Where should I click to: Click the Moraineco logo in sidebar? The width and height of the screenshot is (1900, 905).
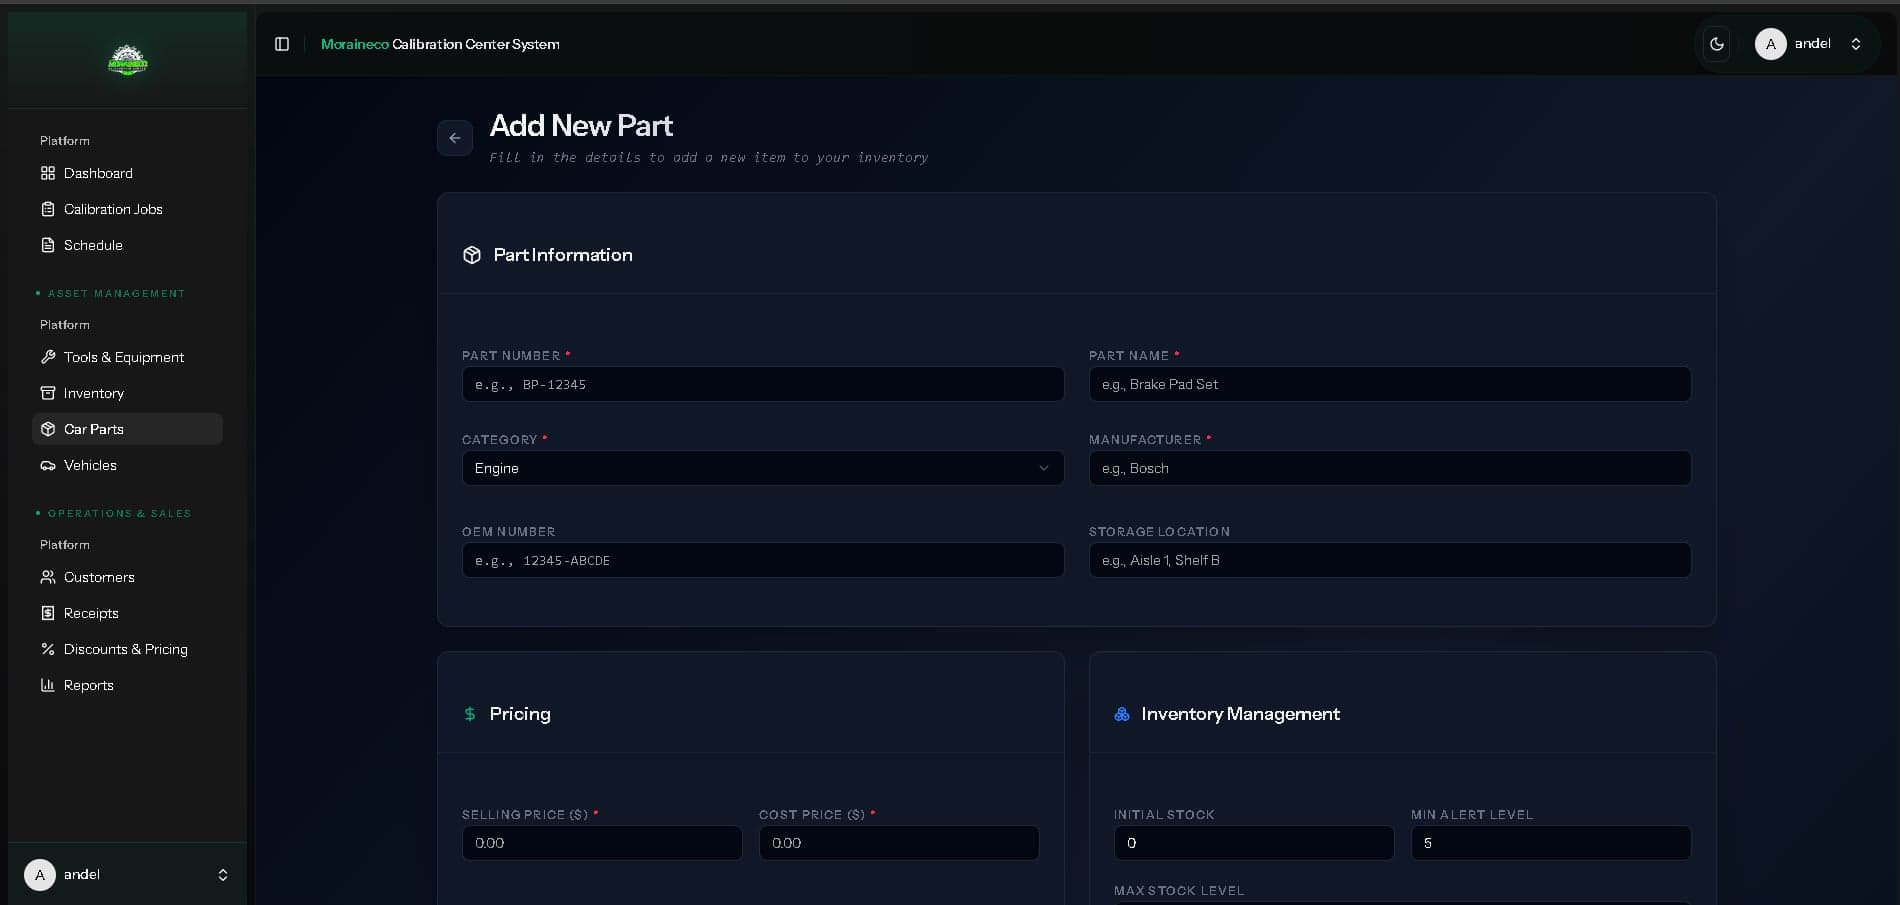click(x=127, y=61)
